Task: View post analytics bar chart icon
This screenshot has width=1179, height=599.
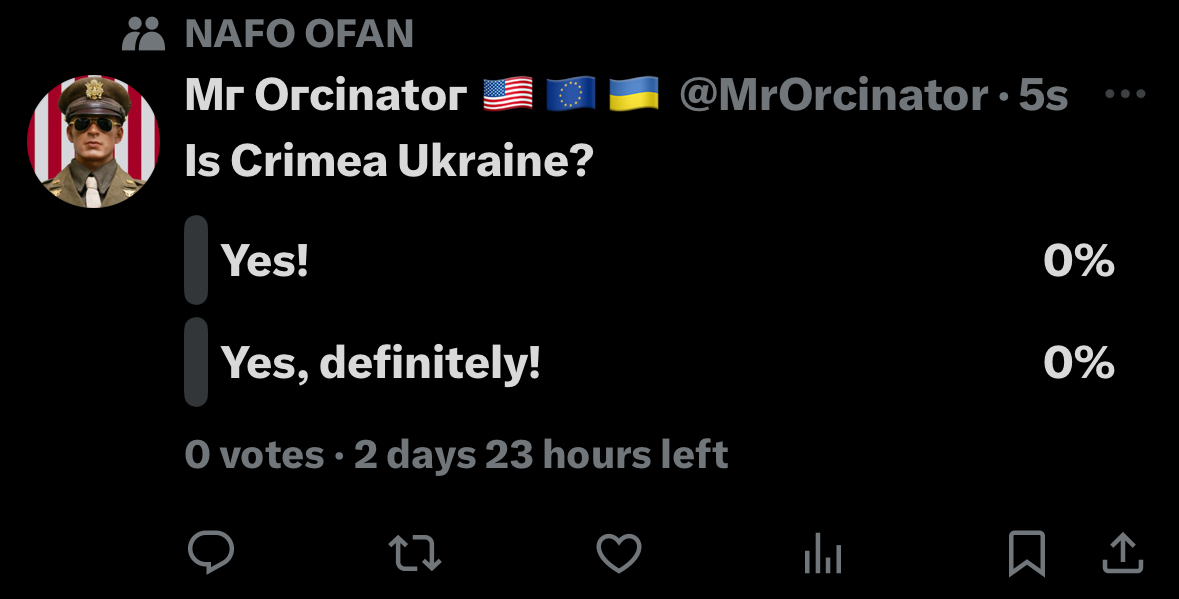Action: [823, 553]
